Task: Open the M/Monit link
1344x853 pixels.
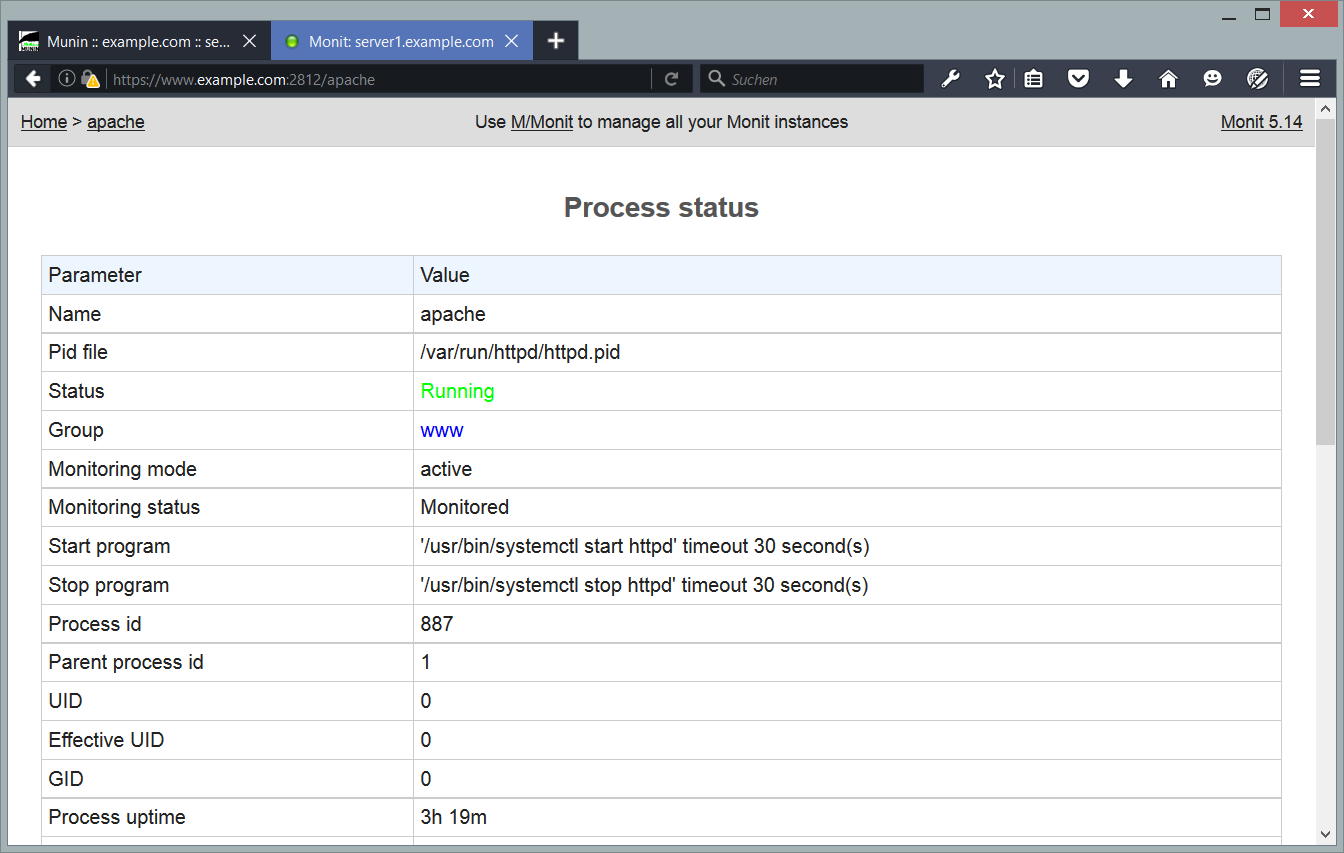Action: point(542,122)
